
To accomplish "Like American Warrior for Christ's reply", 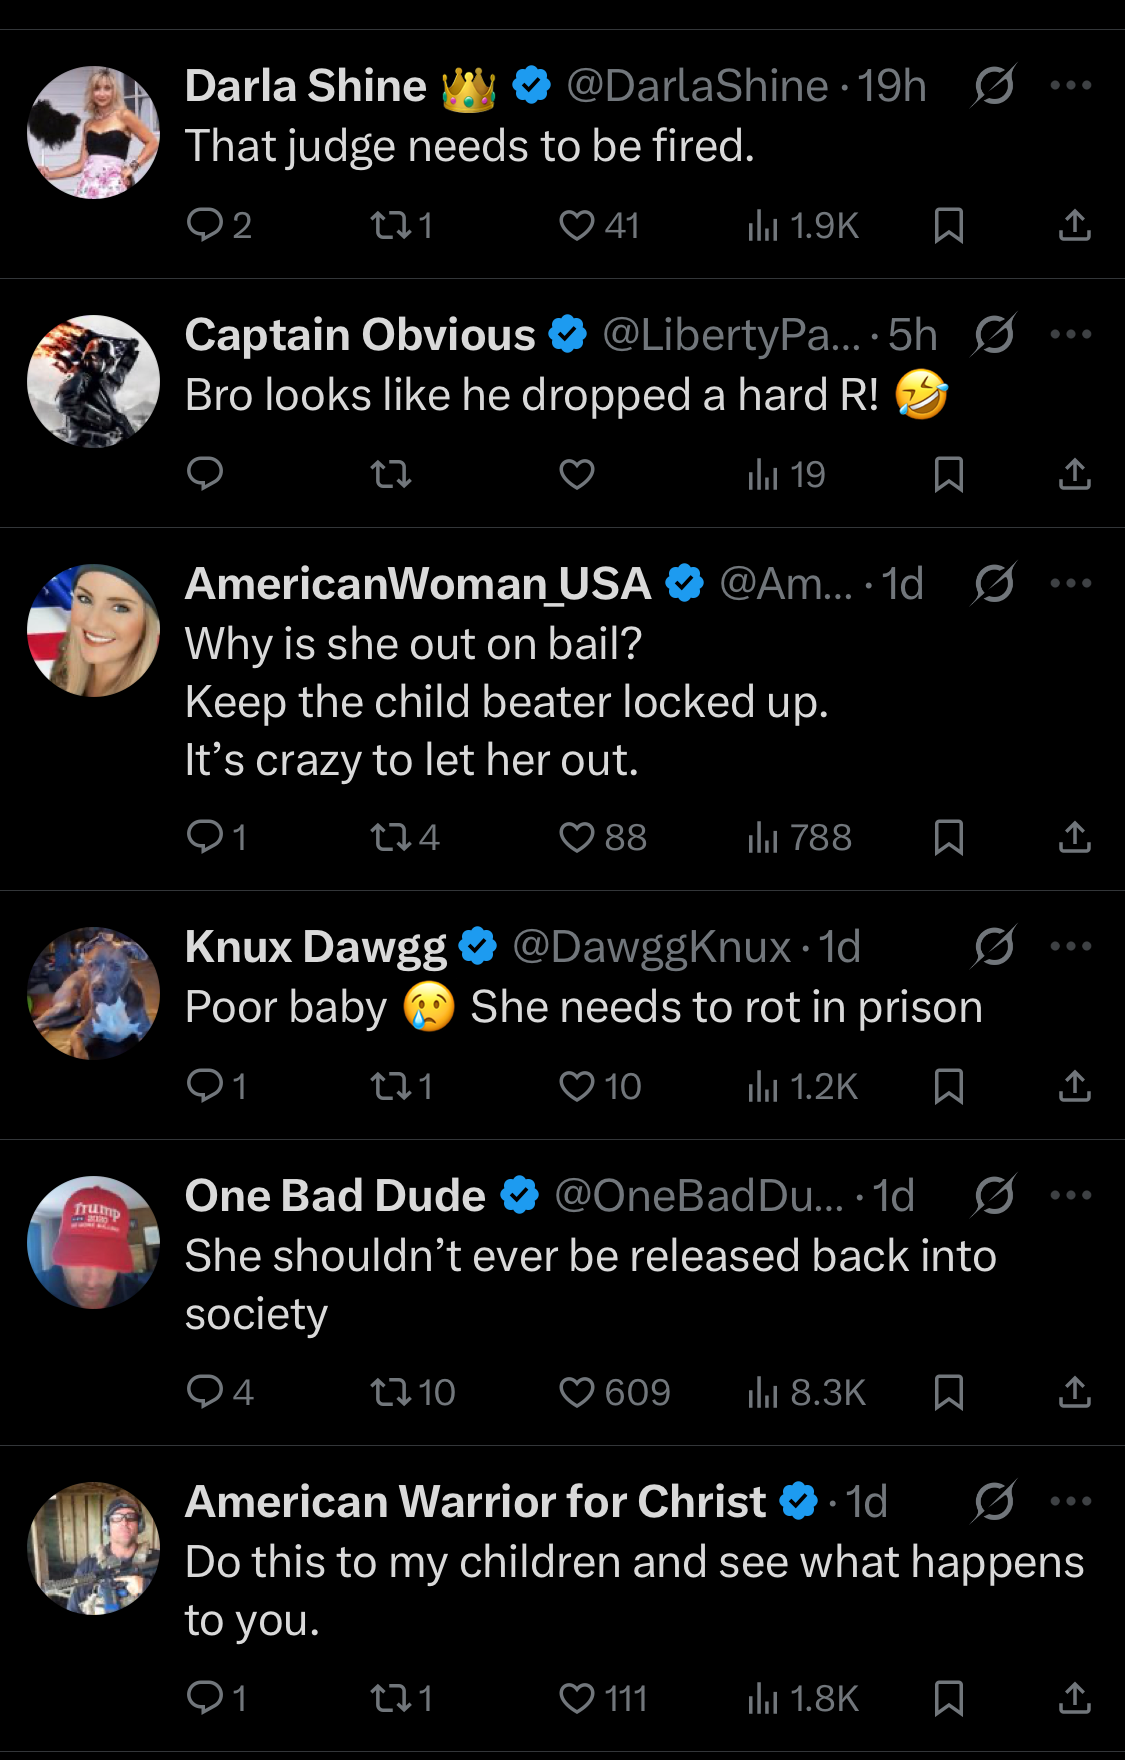I will (x=577, y=1698).
